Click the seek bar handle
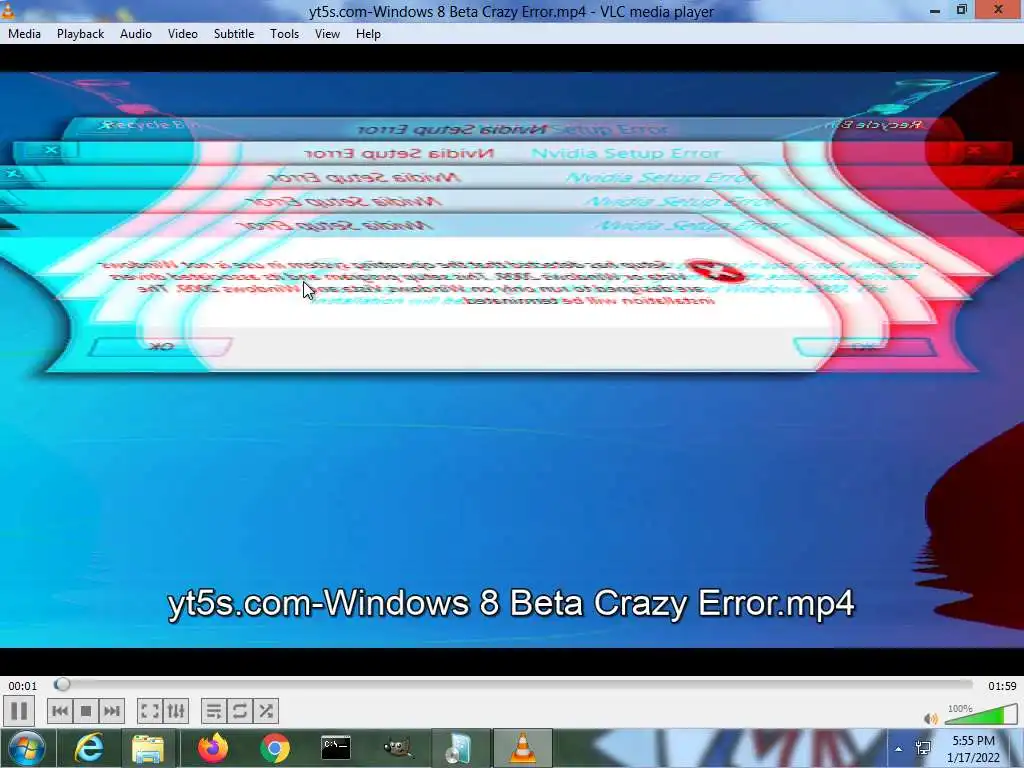Image resolution: width=1024 pixels, height=768 pixels. 62,684
